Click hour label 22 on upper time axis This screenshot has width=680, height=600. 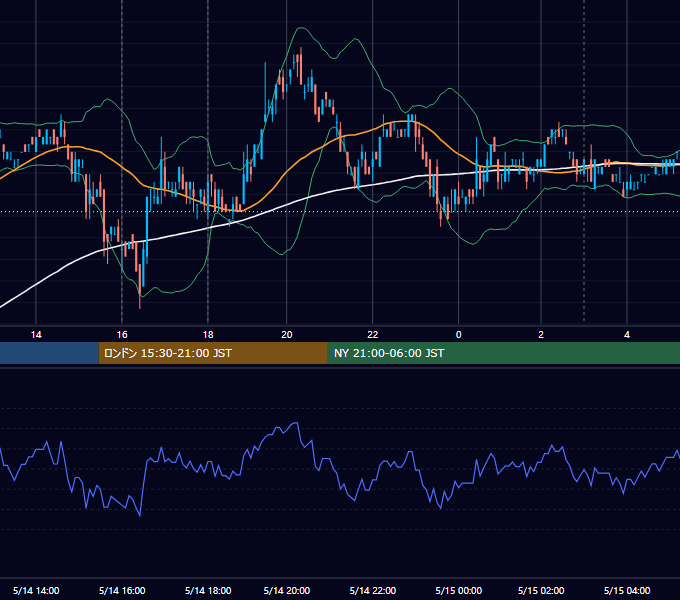pyautogui.click(x=373, y=335)
